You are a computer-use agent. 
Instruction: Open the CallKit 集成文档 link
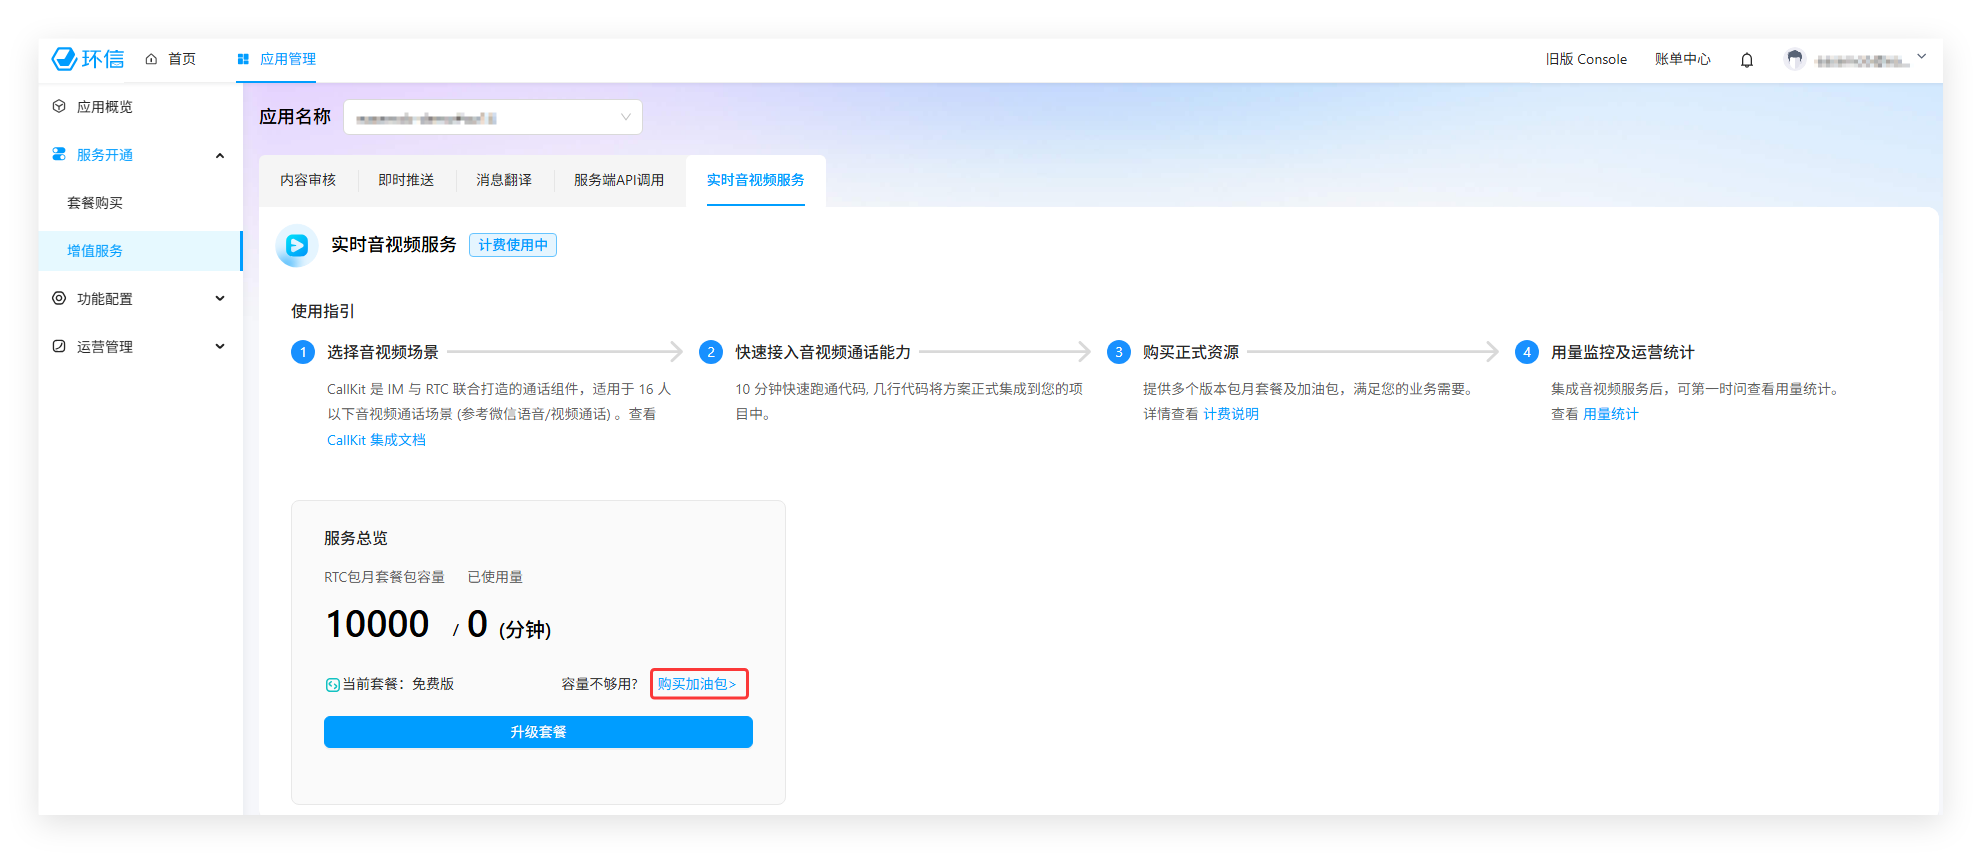(x=376, y=440)
